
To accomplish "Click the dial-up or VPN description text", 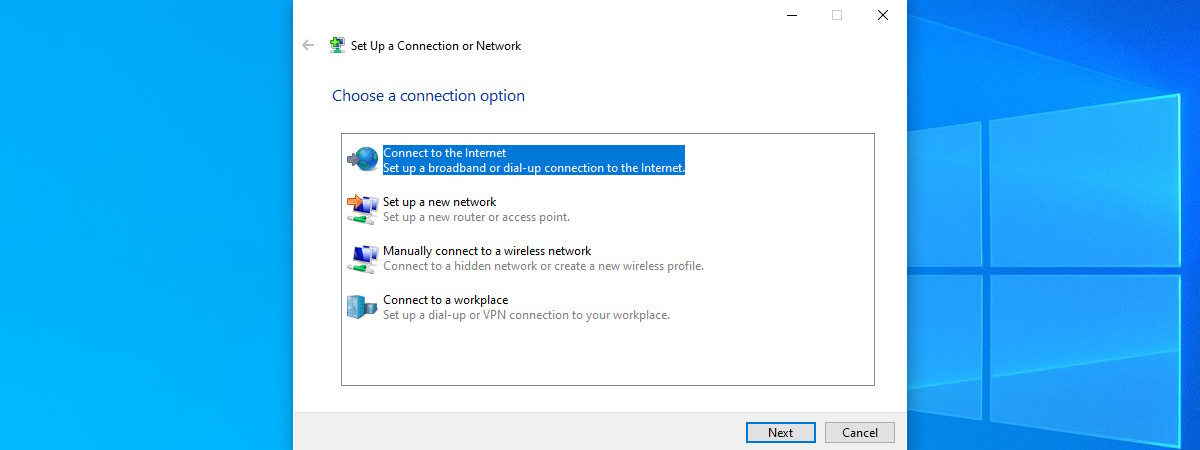I will click(x=526, y=315).
